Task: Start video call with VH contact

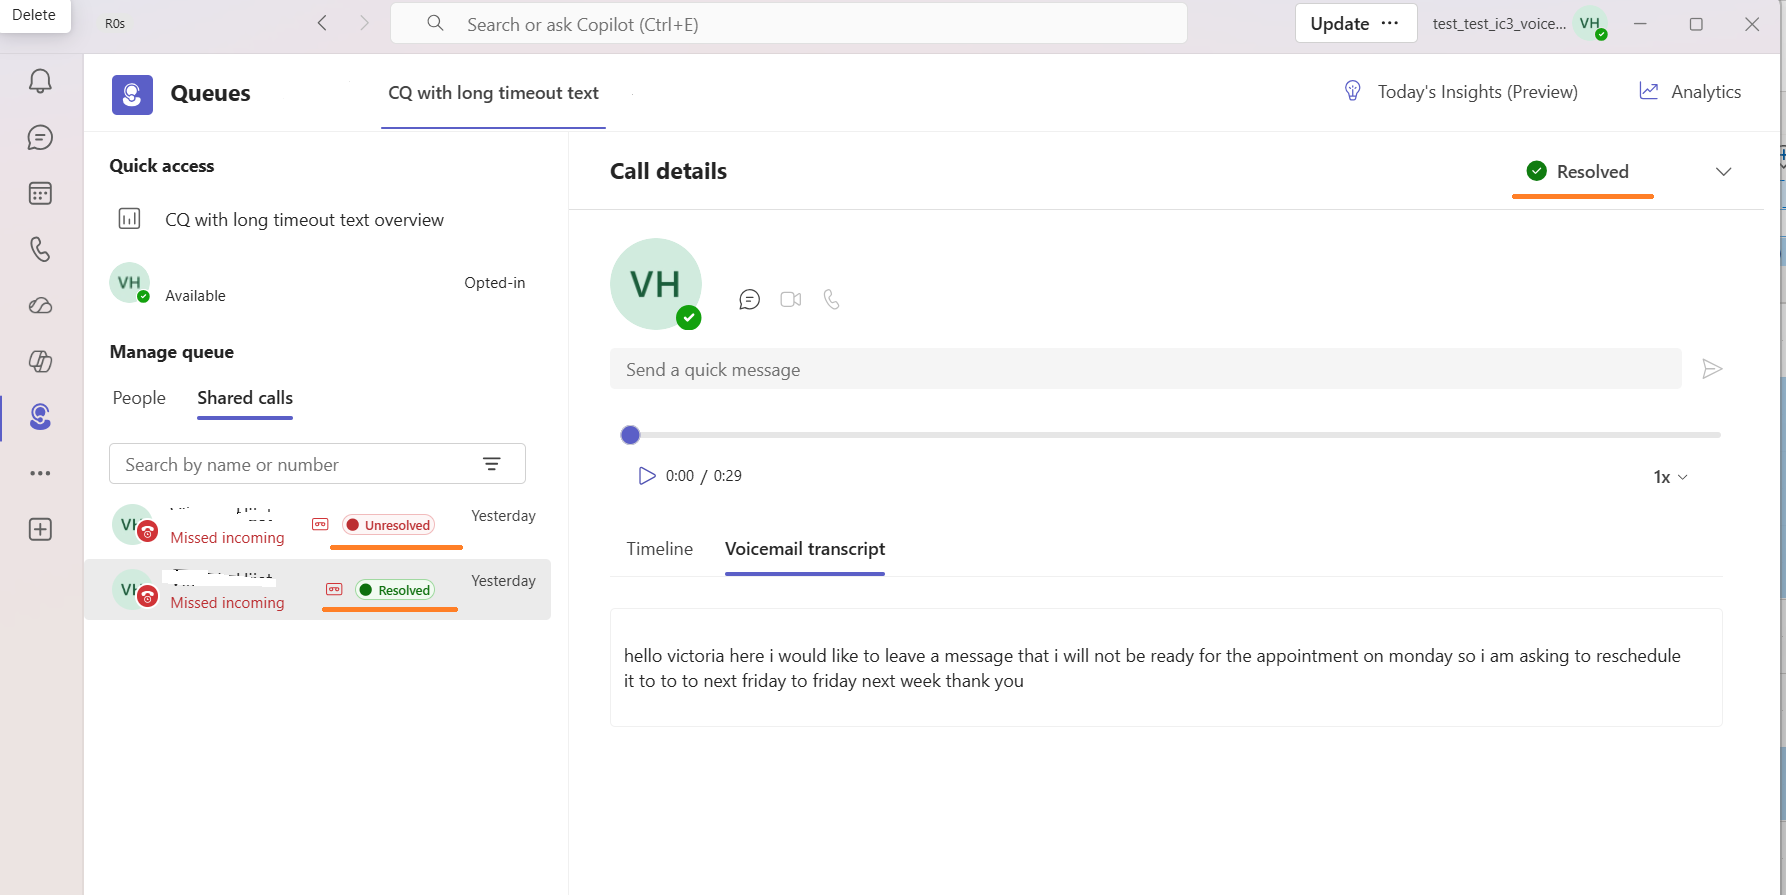Action: pos(790,299)
